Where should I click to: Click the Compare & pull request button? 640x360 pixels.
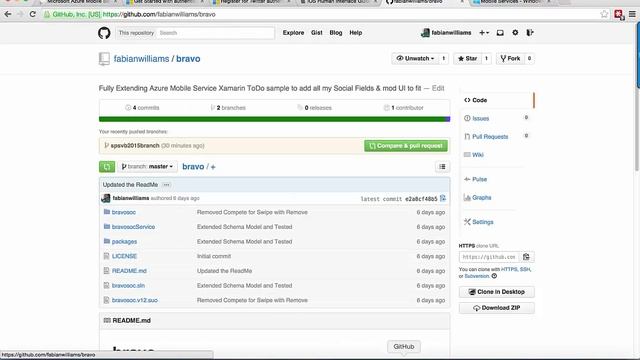click(x=406, y=146)
